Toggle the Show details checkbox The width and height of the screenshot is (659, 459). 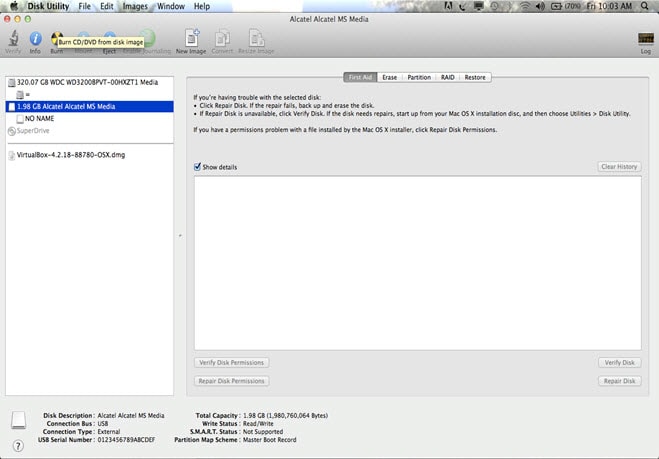click(197, 167)
